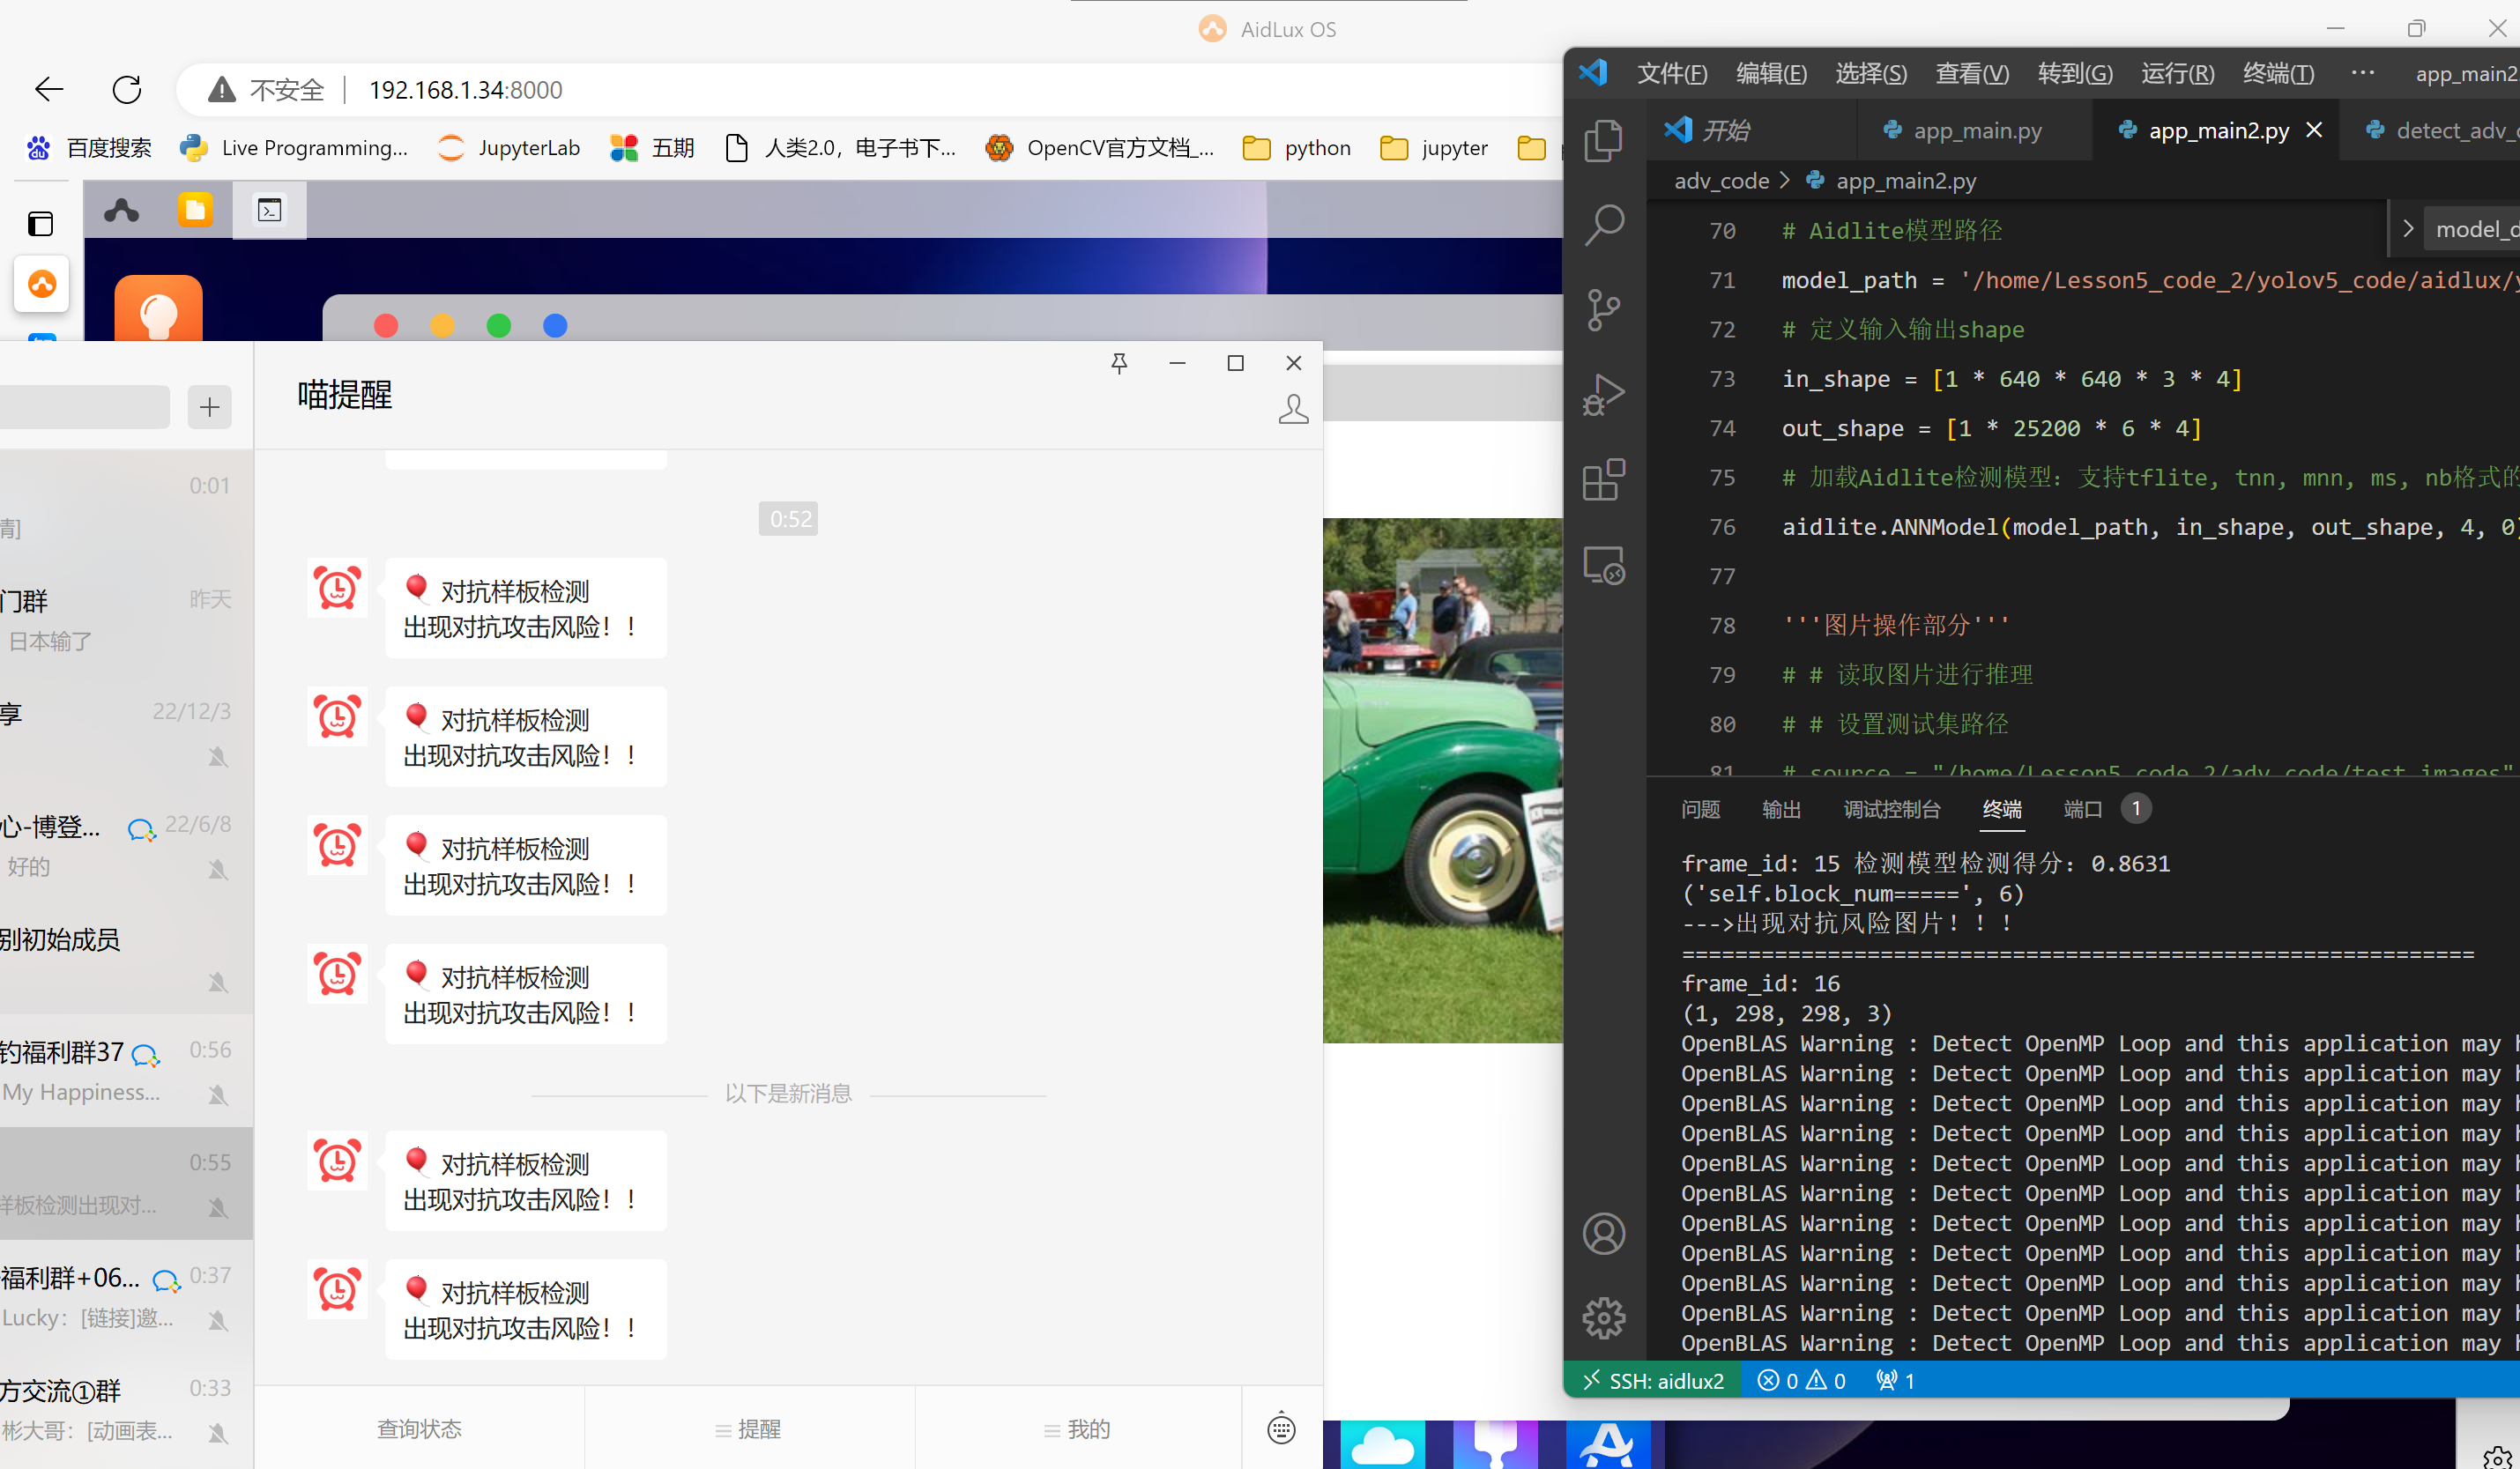Open VS Code Explorer files icon
The width and height of the screenshot is (2520, 1469).
1604,140
